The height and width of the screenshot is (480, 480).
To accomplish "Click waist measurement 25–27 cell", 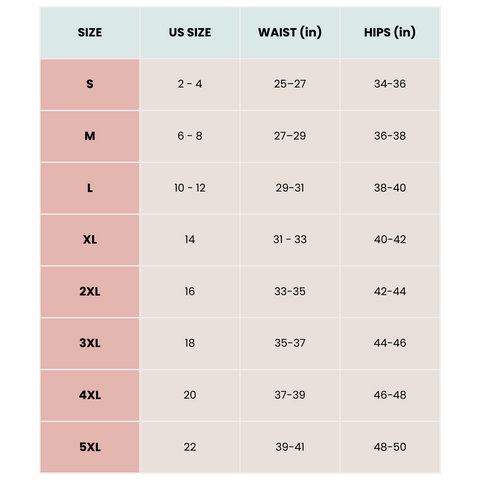I will [290, 85].
